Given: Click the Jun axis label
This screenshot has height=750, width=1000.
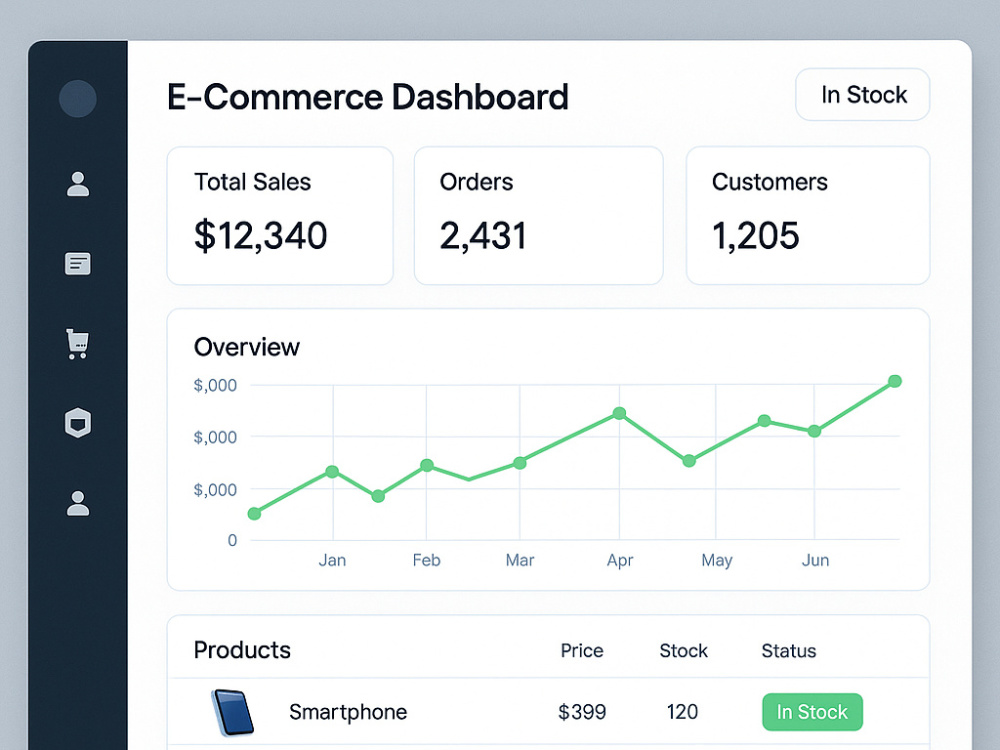Looking at the screenshot, I should pos(815,560).
